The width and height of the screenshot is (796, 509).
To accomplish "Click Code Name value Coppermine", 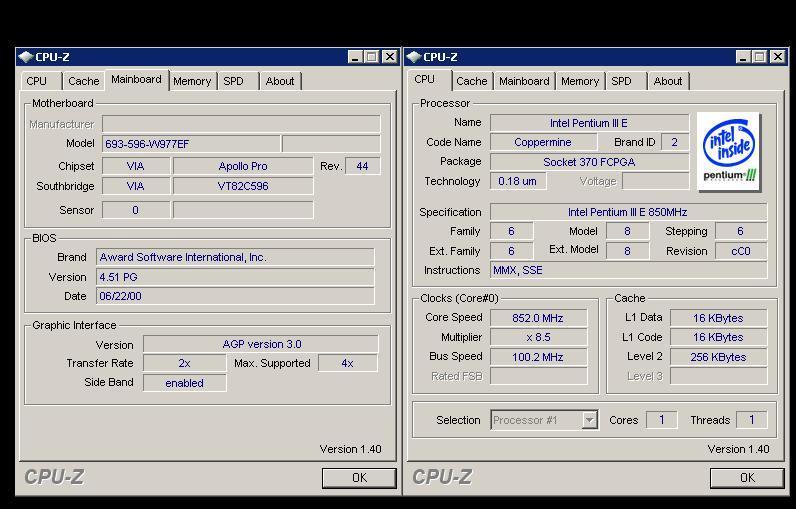I will pyautogui.click(x=543, y=143).
